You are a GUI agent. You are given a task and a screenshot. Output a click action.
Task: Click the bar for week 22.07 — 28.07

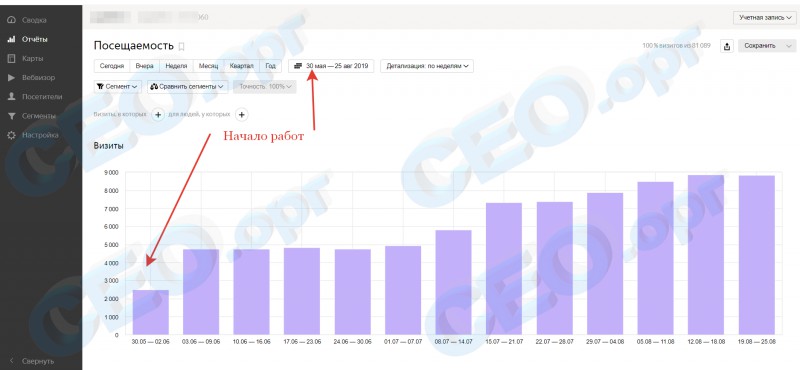coord(555,268)
